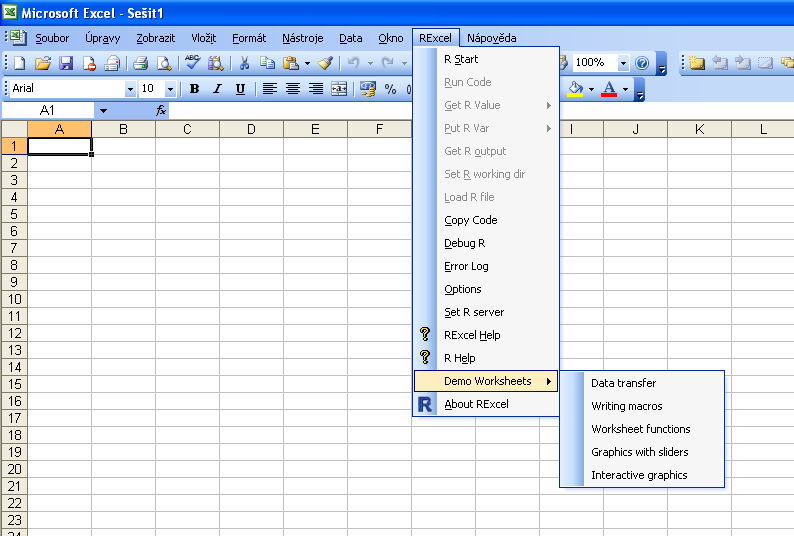Toggle underline formatting
794x536 pixels.
coord(241,89)
